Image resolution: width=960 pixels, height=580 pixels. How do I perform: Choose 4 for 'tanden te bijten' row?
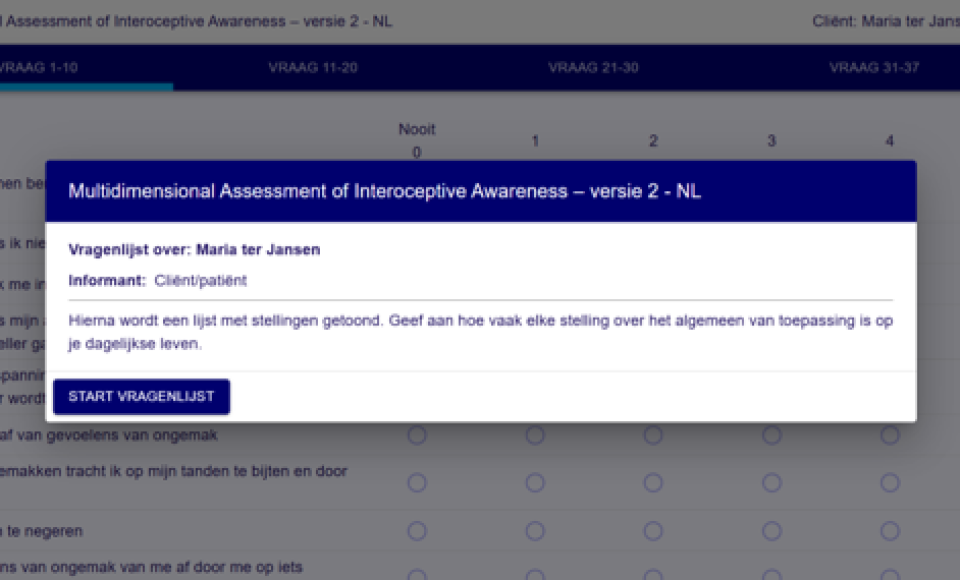click(x=890, y=483)
